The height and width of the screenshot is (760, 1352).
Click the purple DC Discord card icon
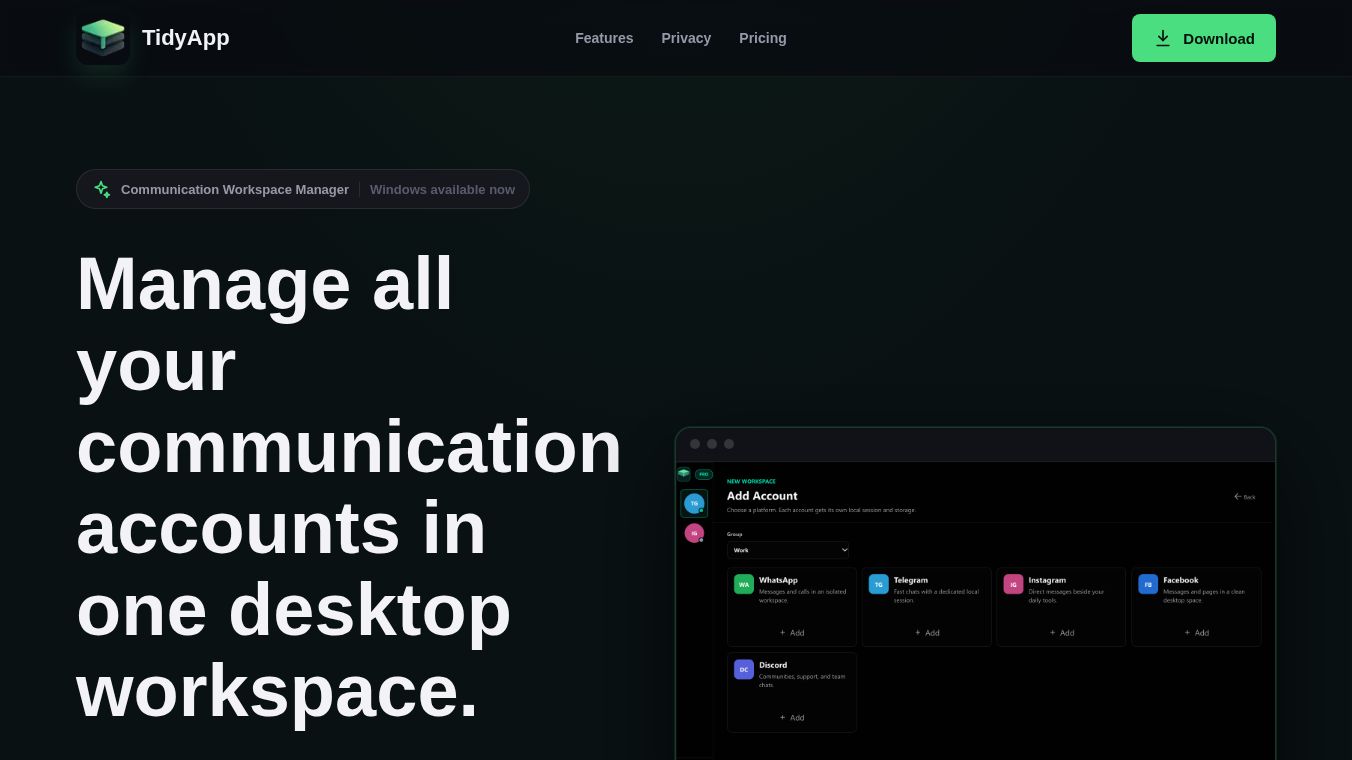pos(744,669)
